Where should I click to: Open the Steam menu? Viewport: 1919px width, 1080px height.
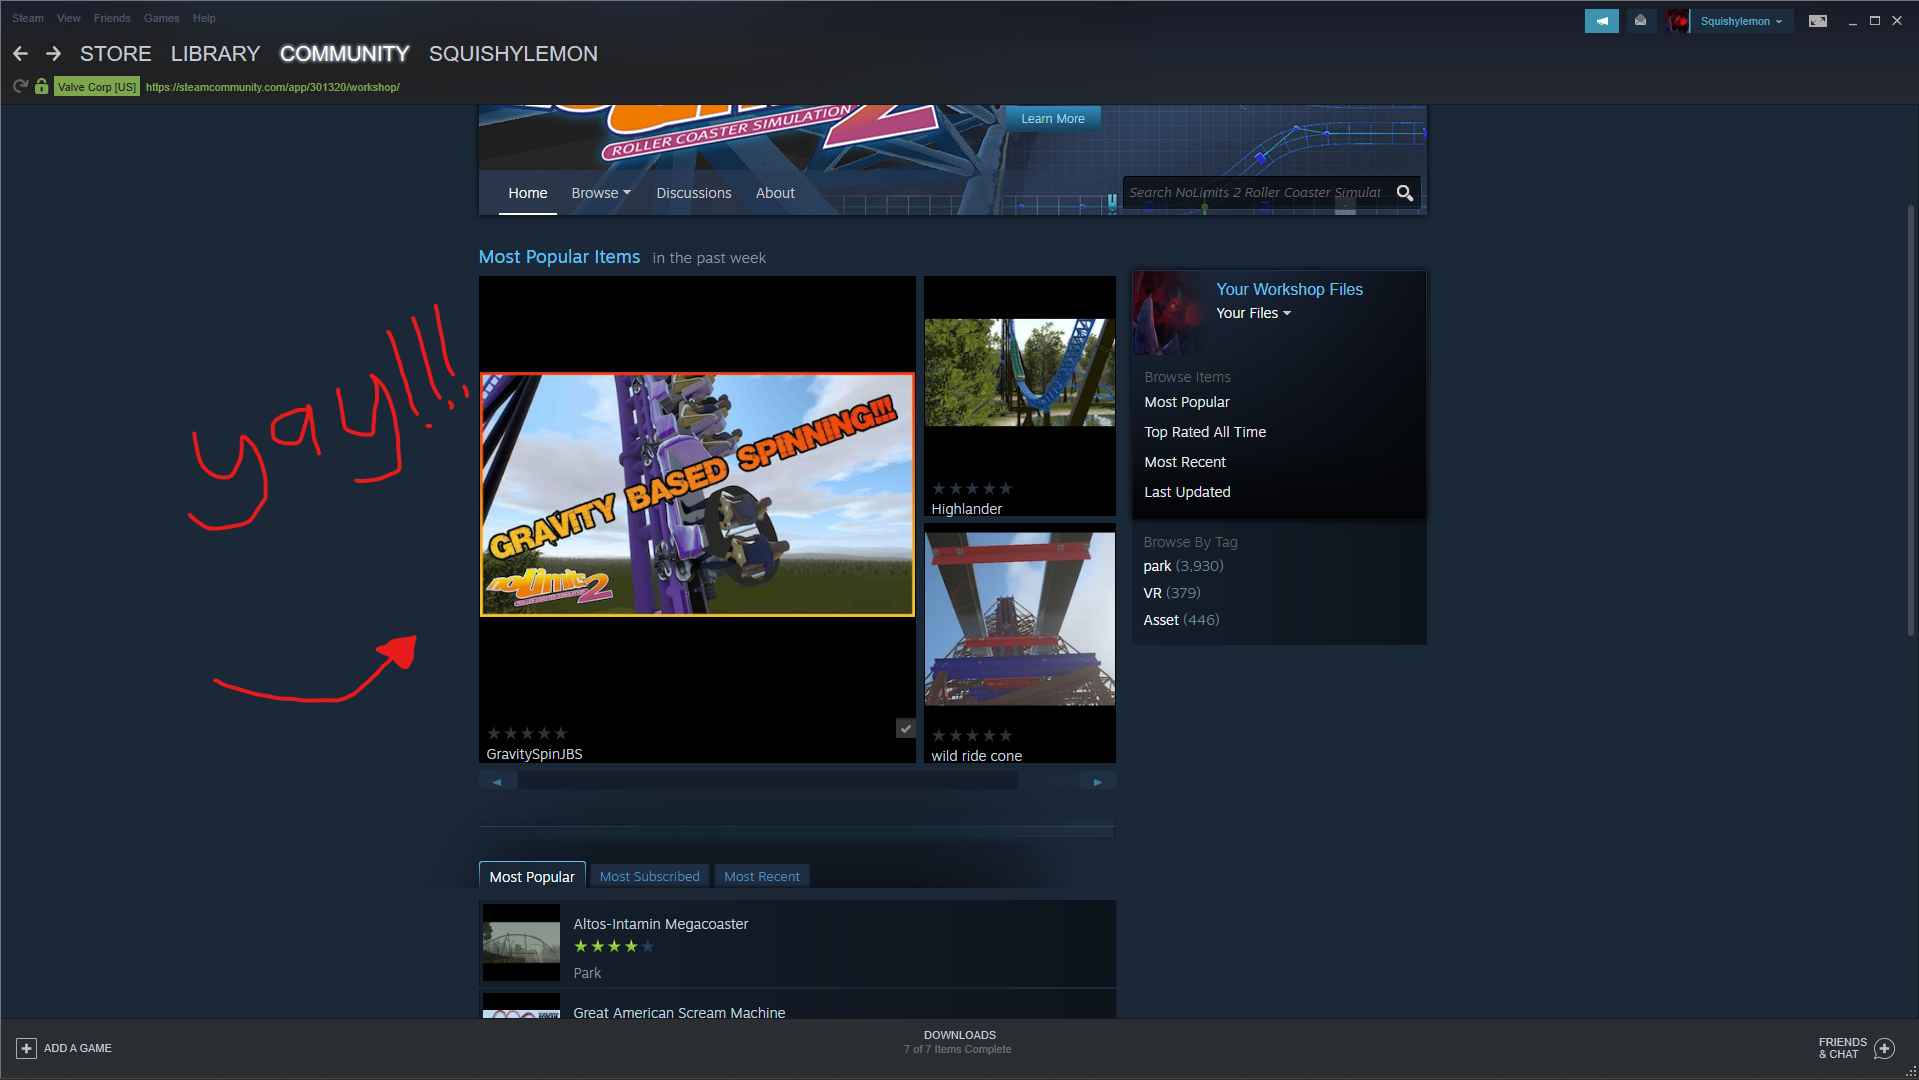click(28, 18)
